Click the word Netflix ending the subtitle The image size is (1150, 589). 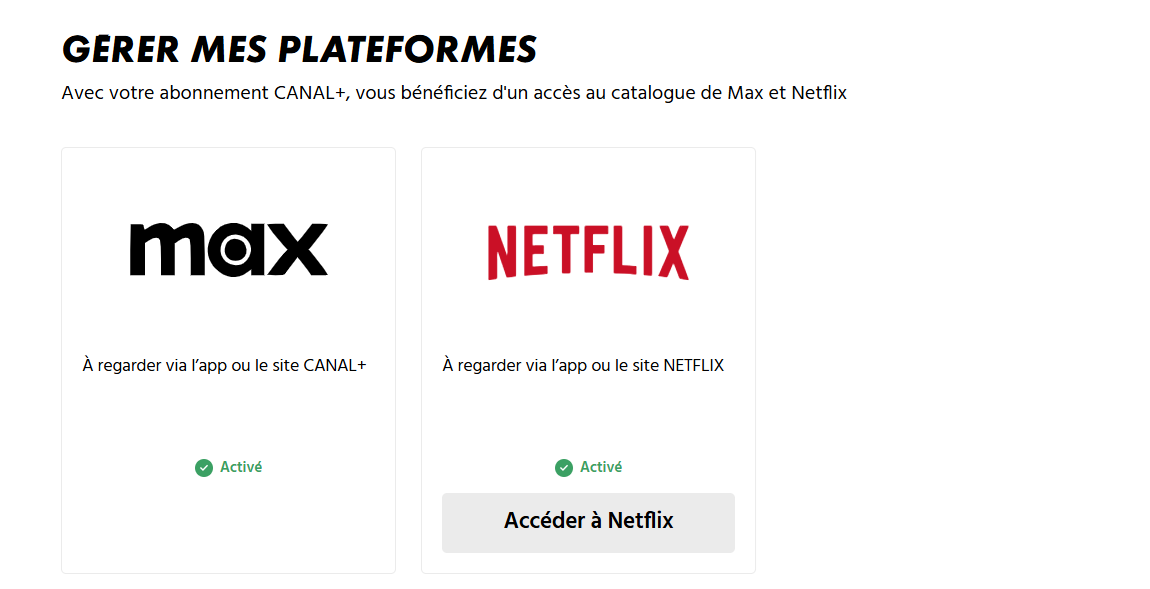click(818, 93)
